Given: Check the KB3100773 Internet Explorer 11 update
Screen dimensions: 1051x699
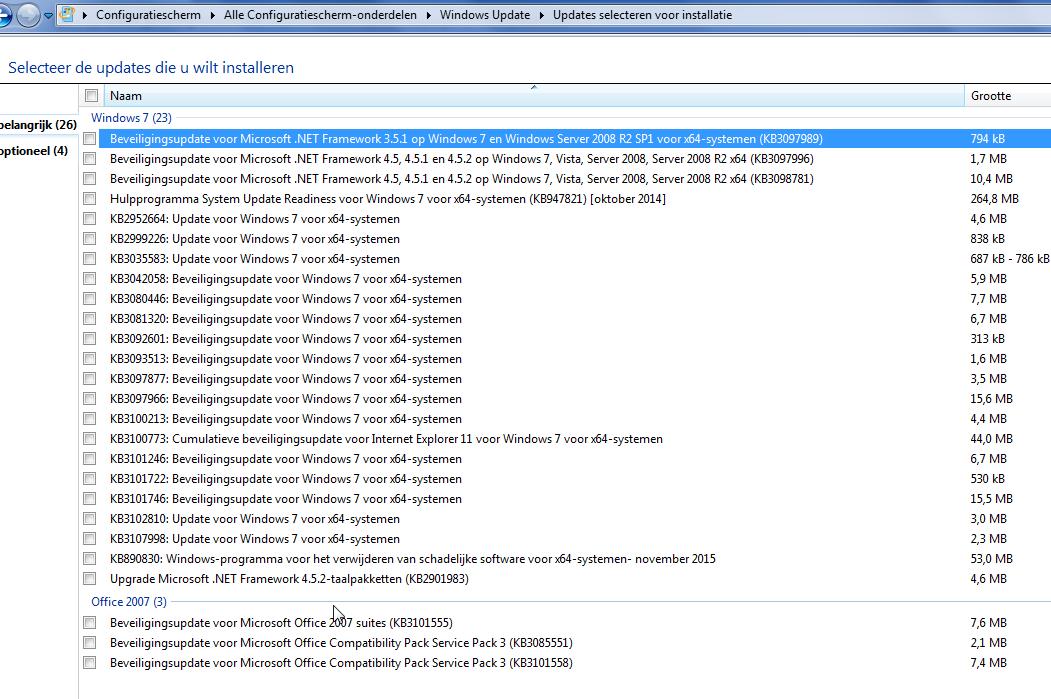Looking at the screenshot, I should [x=90, y=438].
